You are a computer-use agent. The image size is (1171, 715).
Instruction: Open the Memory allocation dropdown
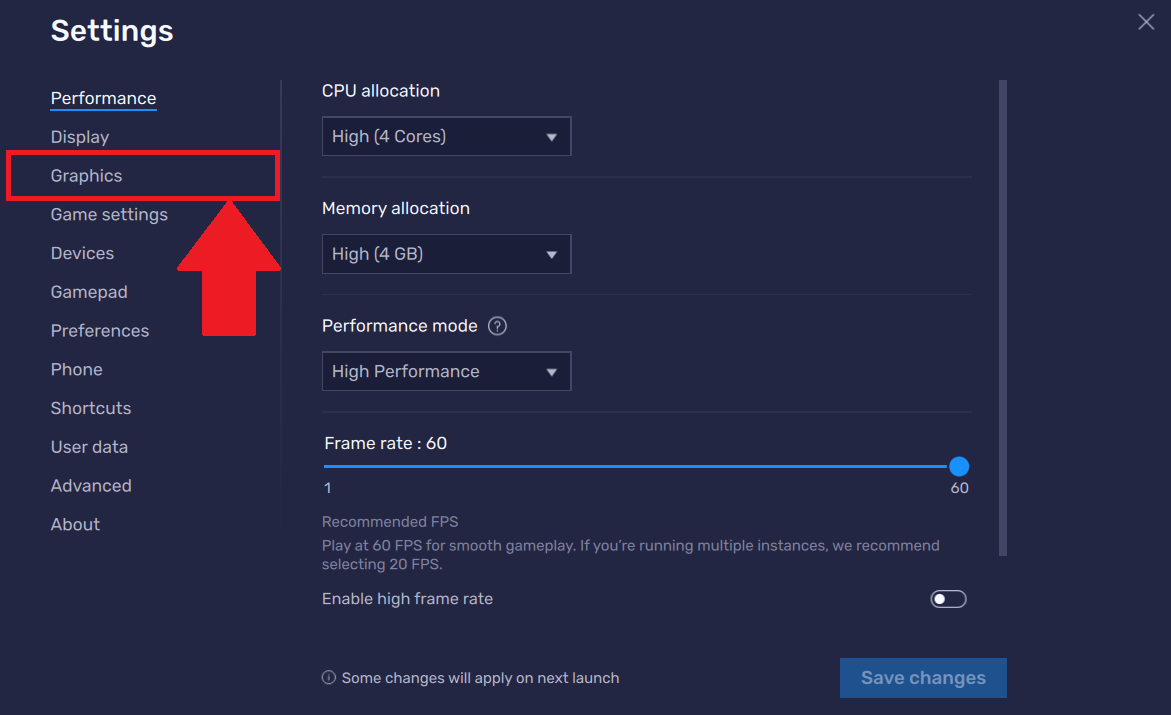(446, 254)
